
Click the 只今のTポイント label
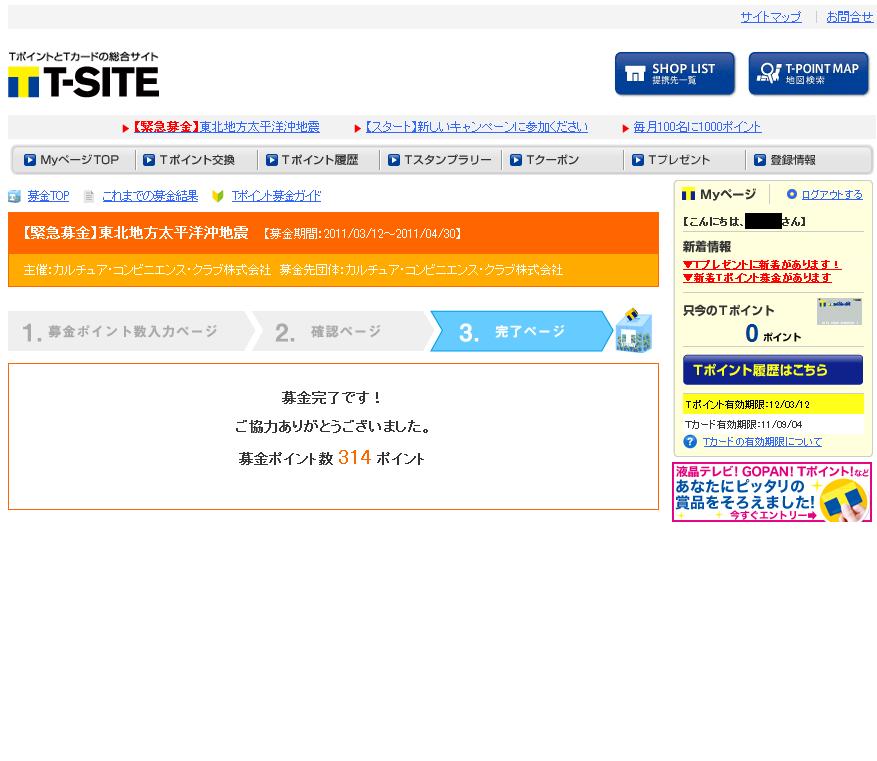point(729,311)
